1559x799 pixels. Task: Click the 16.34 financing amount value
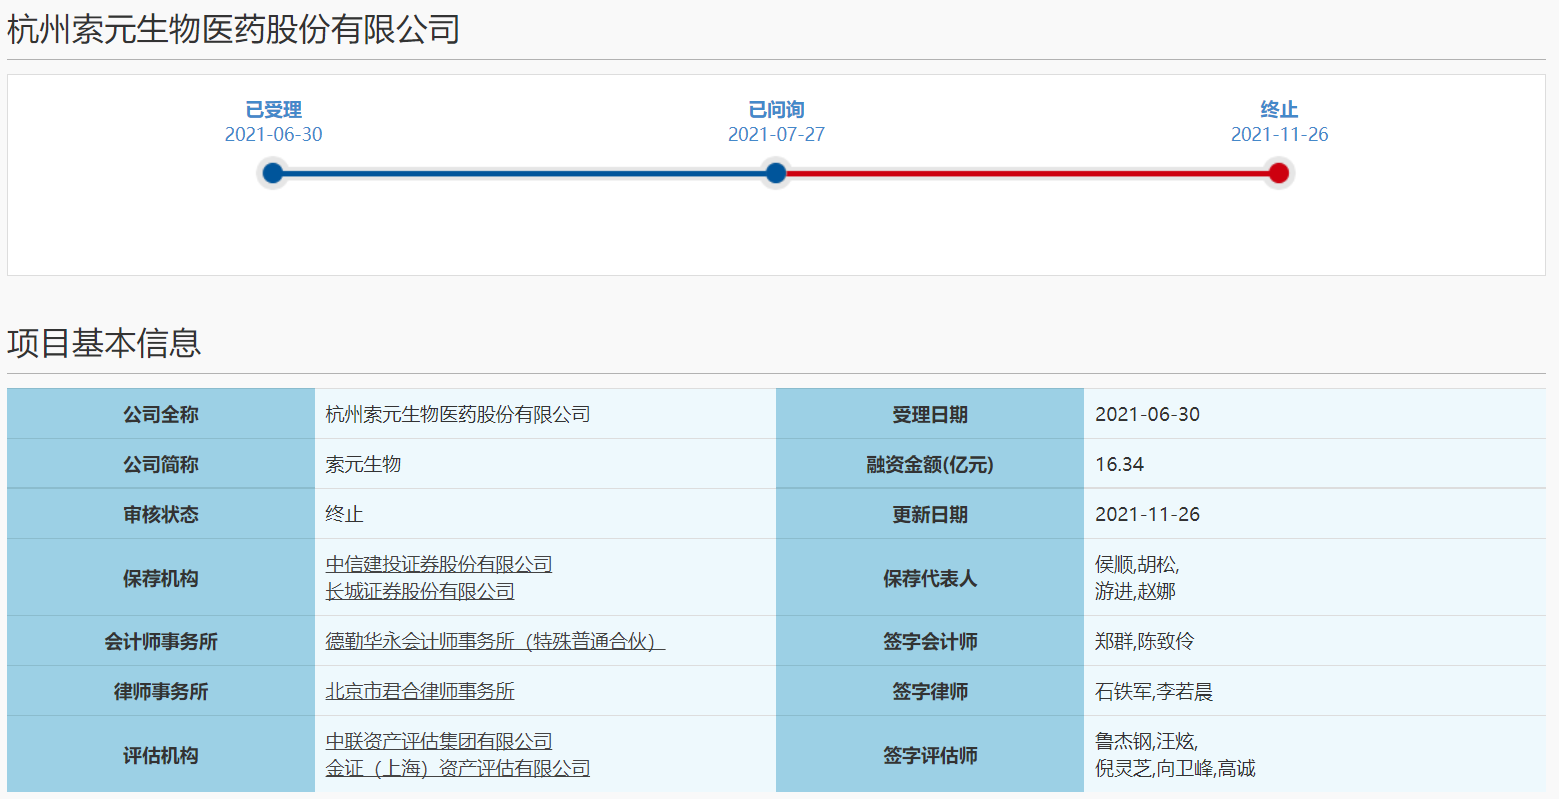tap(1120, 464)
